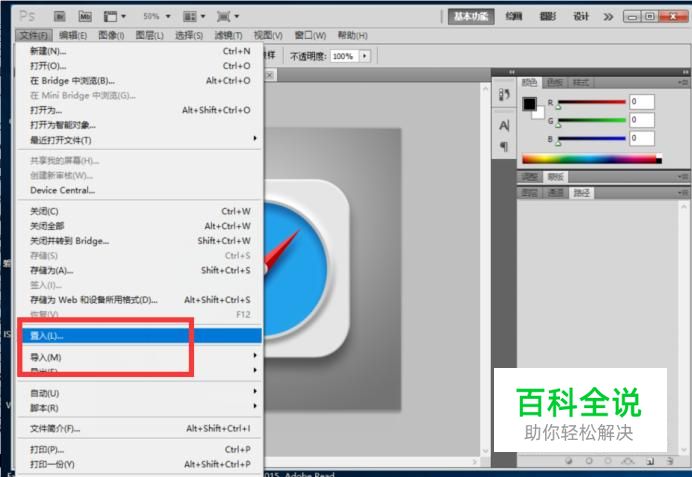The image size is (692, 477).
Task: Switch to the 色板 tab in the Color panel
Action: pos(555,83)
